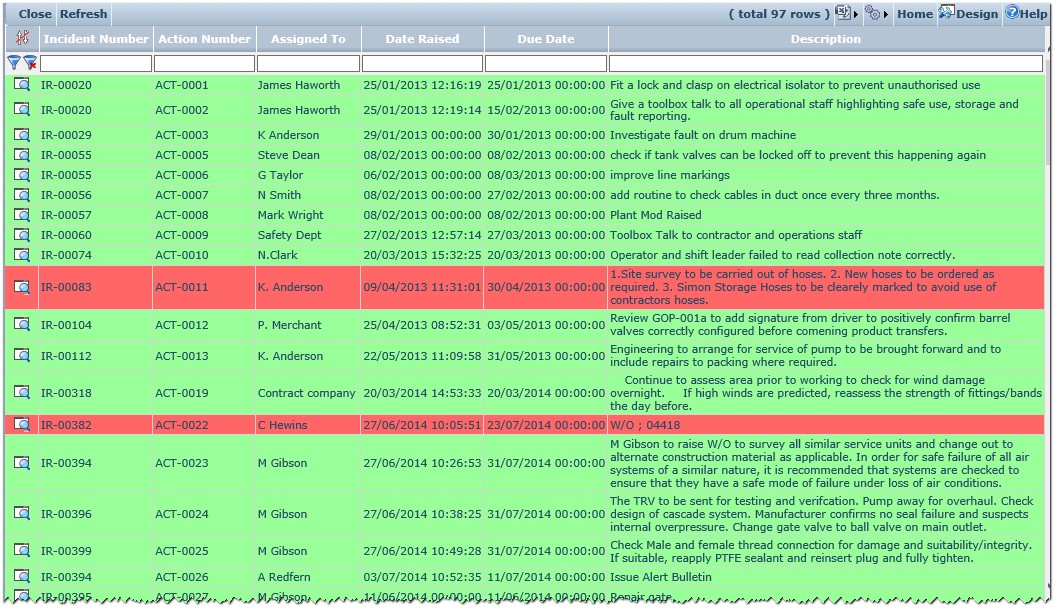Expand the gears settings dropdown
Image resolution: width=1054 pixels, height=613 pixels.
(886, 14)
